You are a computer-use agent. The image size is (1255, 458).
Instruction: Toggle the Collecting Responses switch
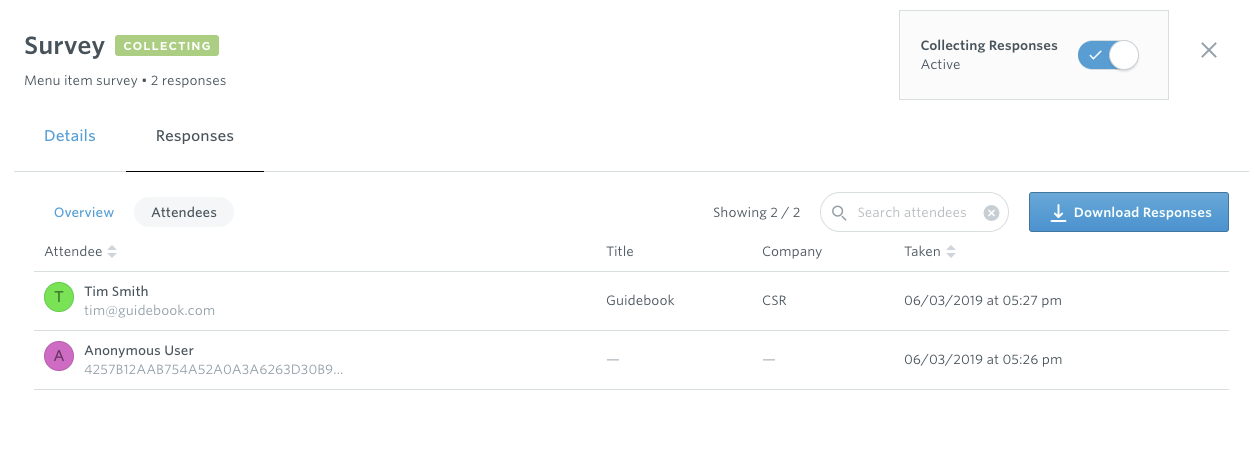point(1108,55)
